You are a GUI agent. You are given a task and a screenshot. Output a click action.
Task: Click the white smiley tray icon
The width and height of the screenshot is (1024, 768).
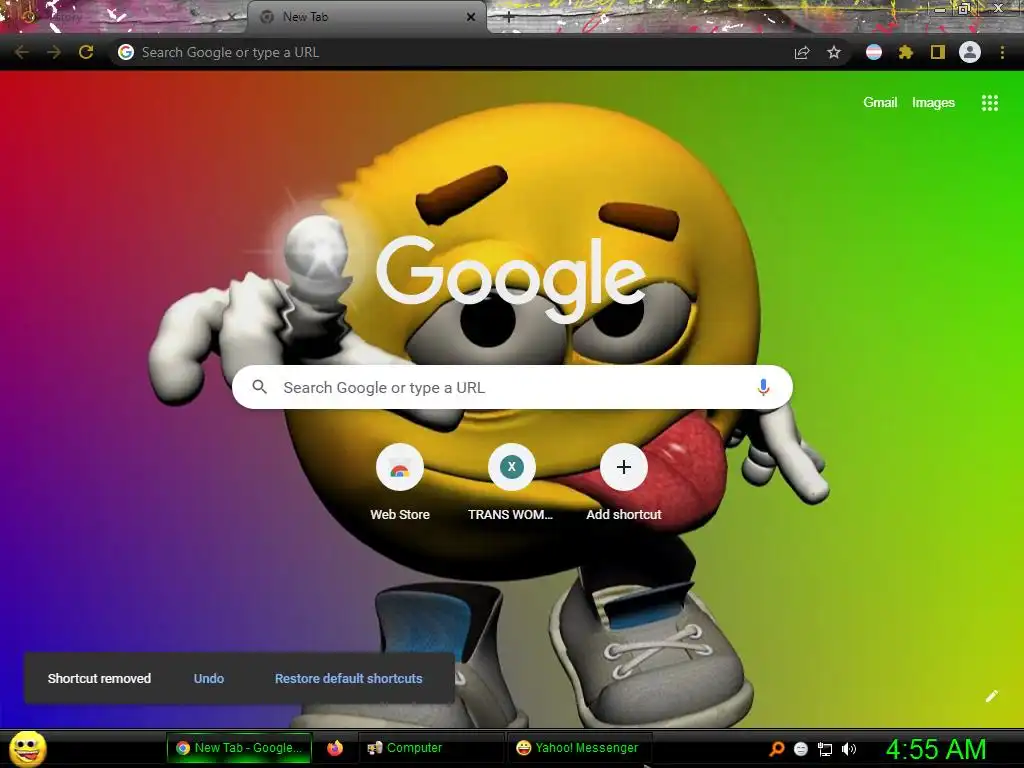(x=801, y=749)
